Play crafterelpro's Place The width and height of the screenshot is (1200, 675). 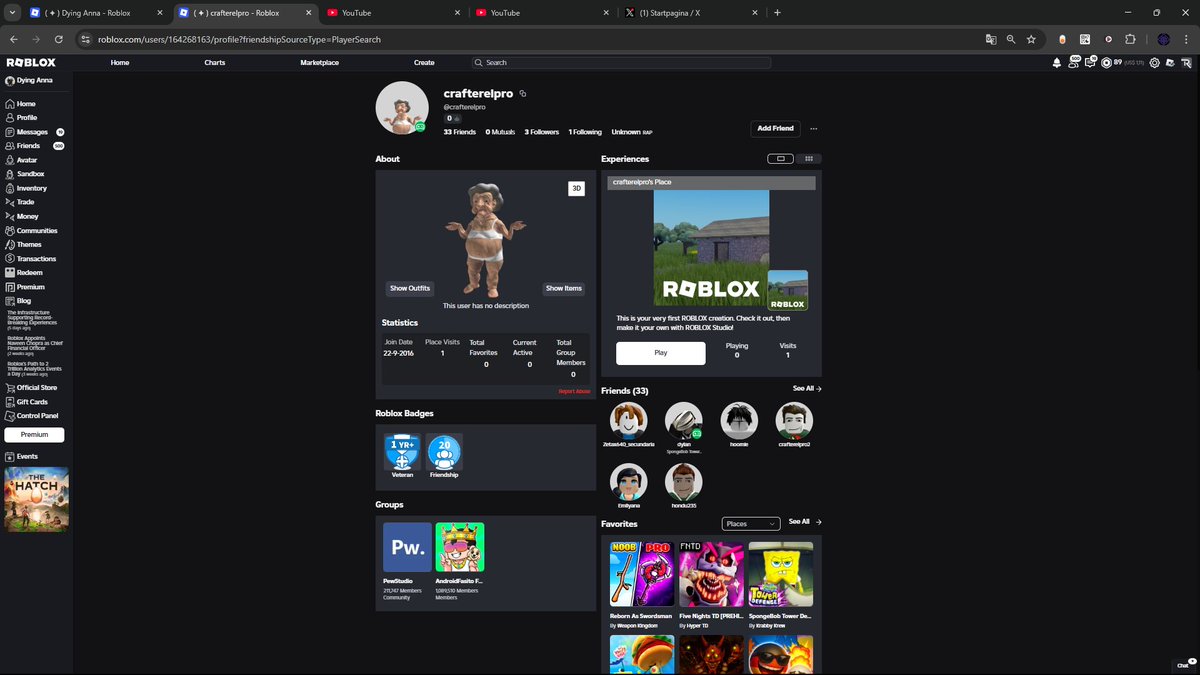point(661,353)
